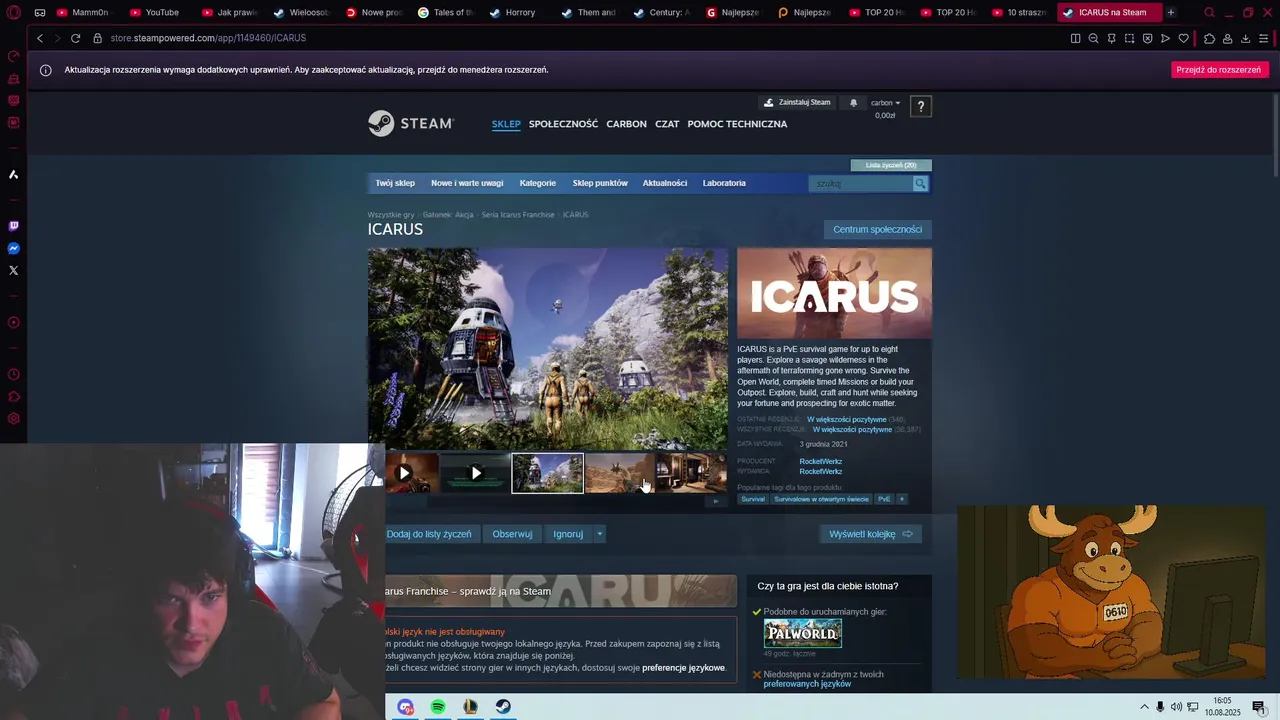Expand the Ignoruj options dropdown arrow

pyautogui.click(x=600, y=534)
